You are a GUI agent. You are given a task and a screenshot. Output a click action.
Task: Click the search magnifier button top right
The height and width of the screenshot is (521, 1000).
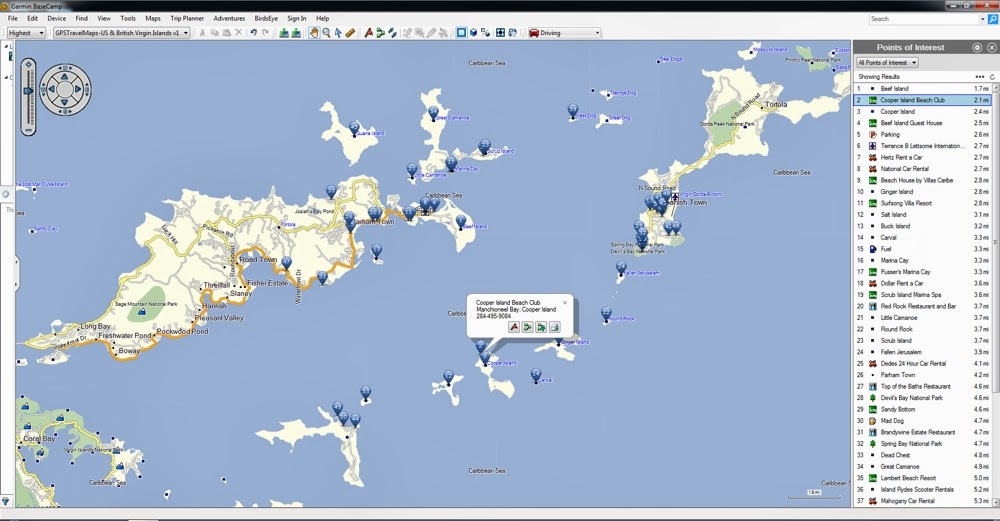tap(992, 19)
